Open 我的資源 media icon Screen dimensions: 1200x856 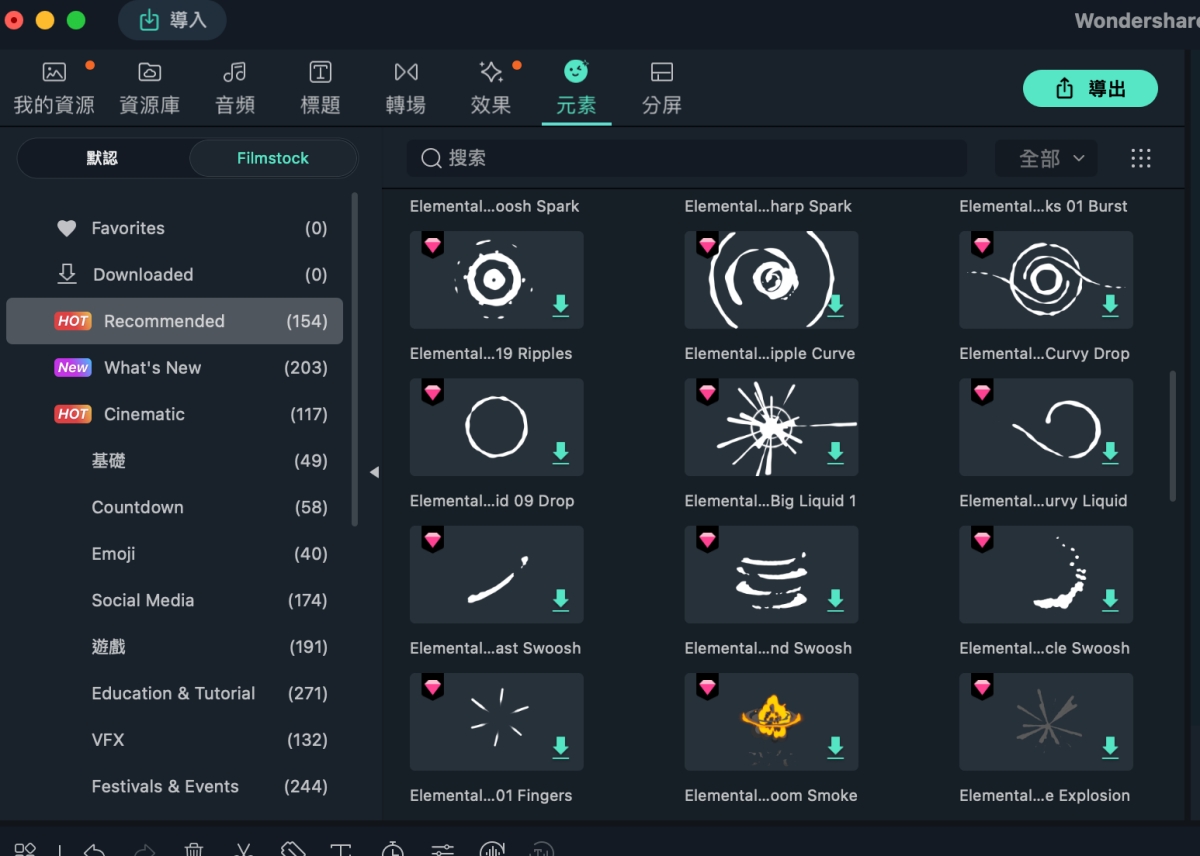pyautogui.click(x=54, y=72)
